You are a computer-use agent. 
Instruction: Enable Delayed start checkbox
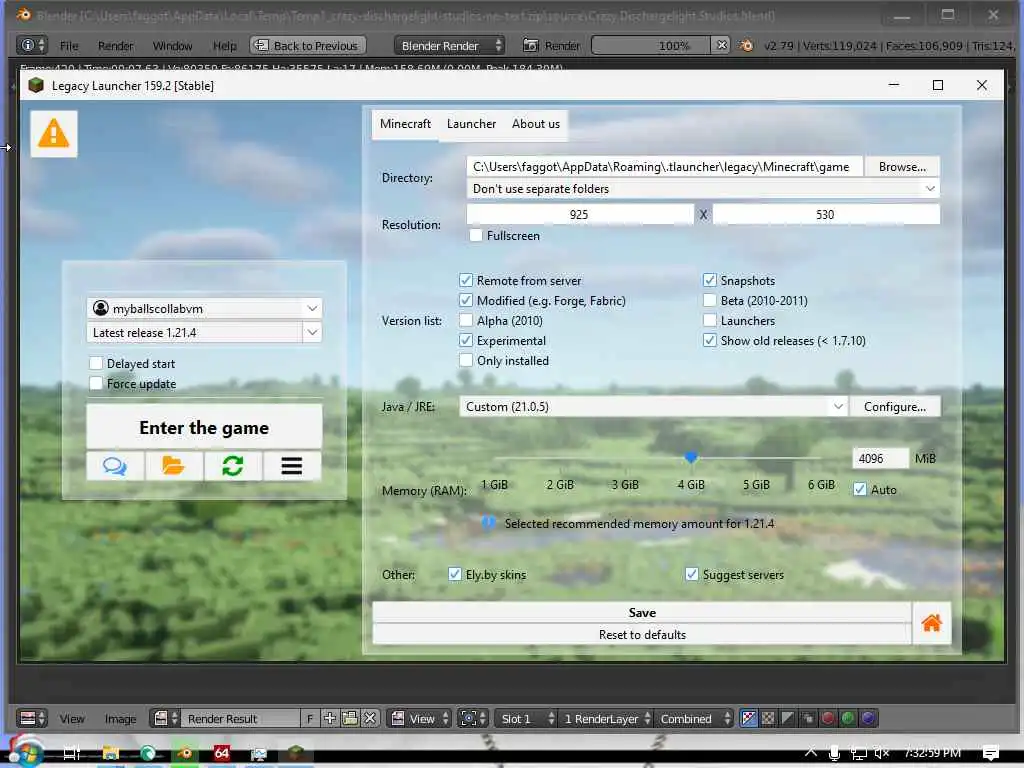pyautogui.click(x=96, y=363)
